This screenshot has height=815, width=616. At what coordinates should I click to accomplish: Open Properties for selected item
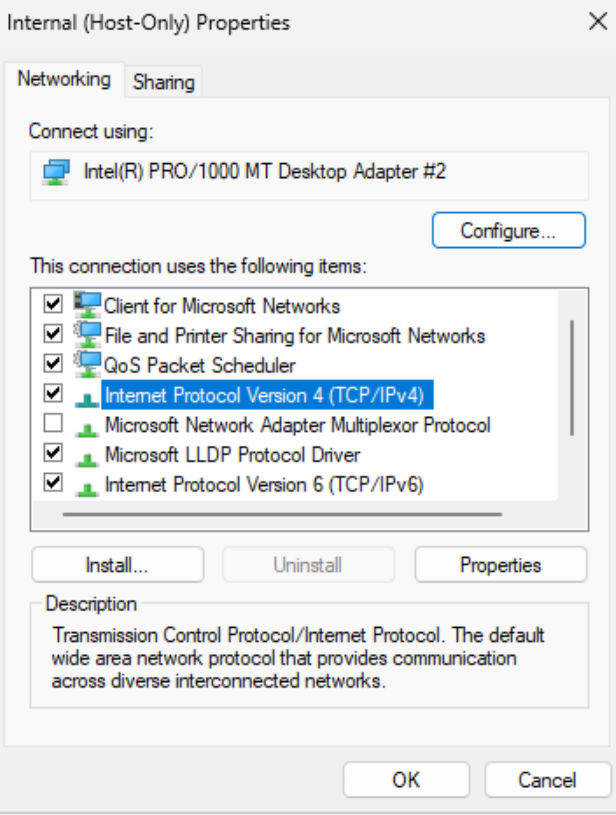click(501, 565)
